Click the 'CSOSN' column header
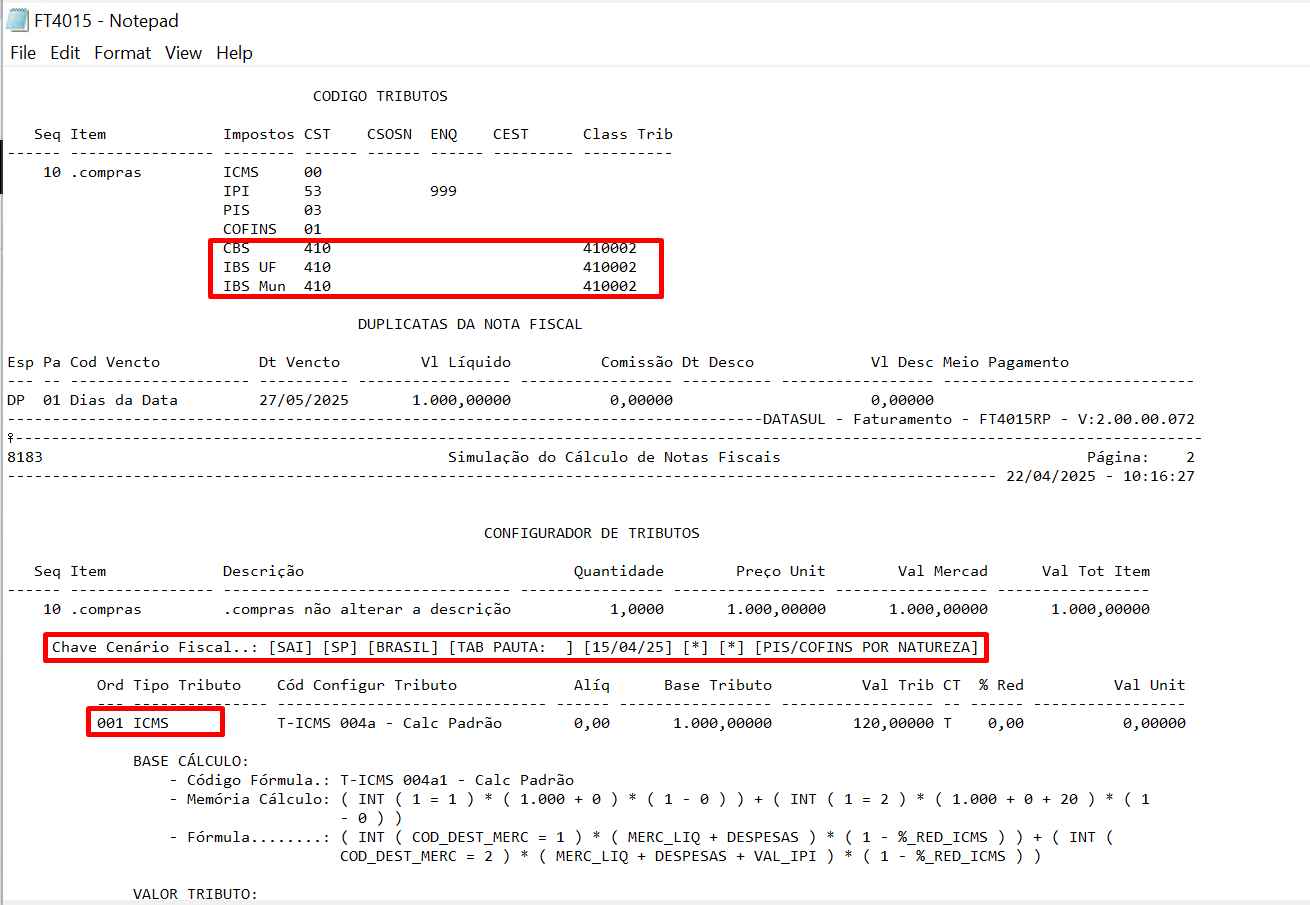The height and width of the screenshot is (905, 1310). point(389,134)
